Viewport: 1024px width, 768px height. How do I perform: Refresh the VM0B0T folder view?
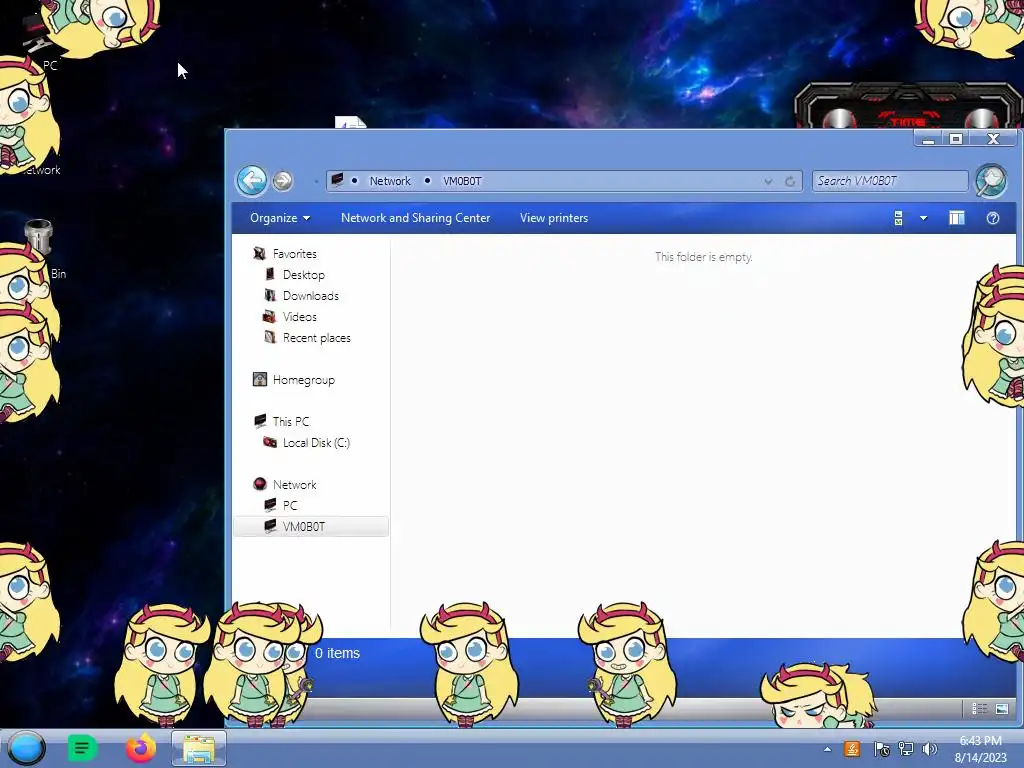pyautogui.click(x=790, y=182)
